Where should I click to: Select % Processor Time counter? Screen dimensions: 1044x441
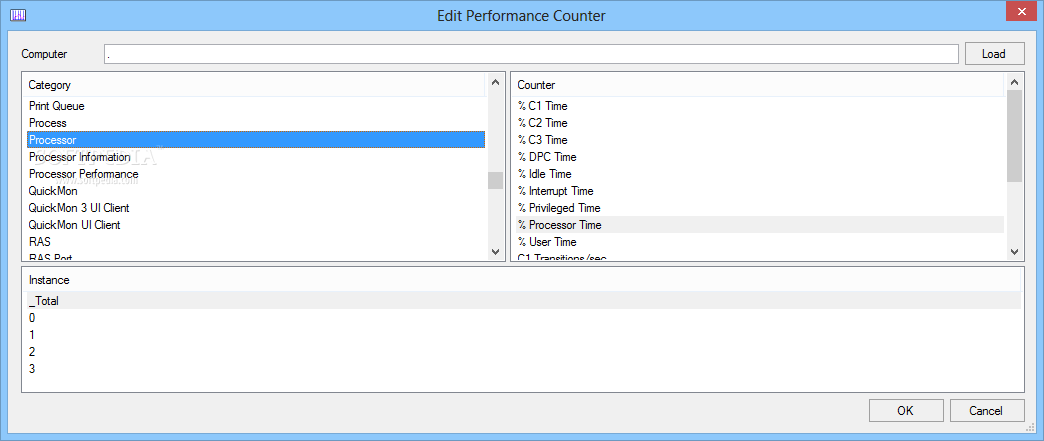point(760,225)
